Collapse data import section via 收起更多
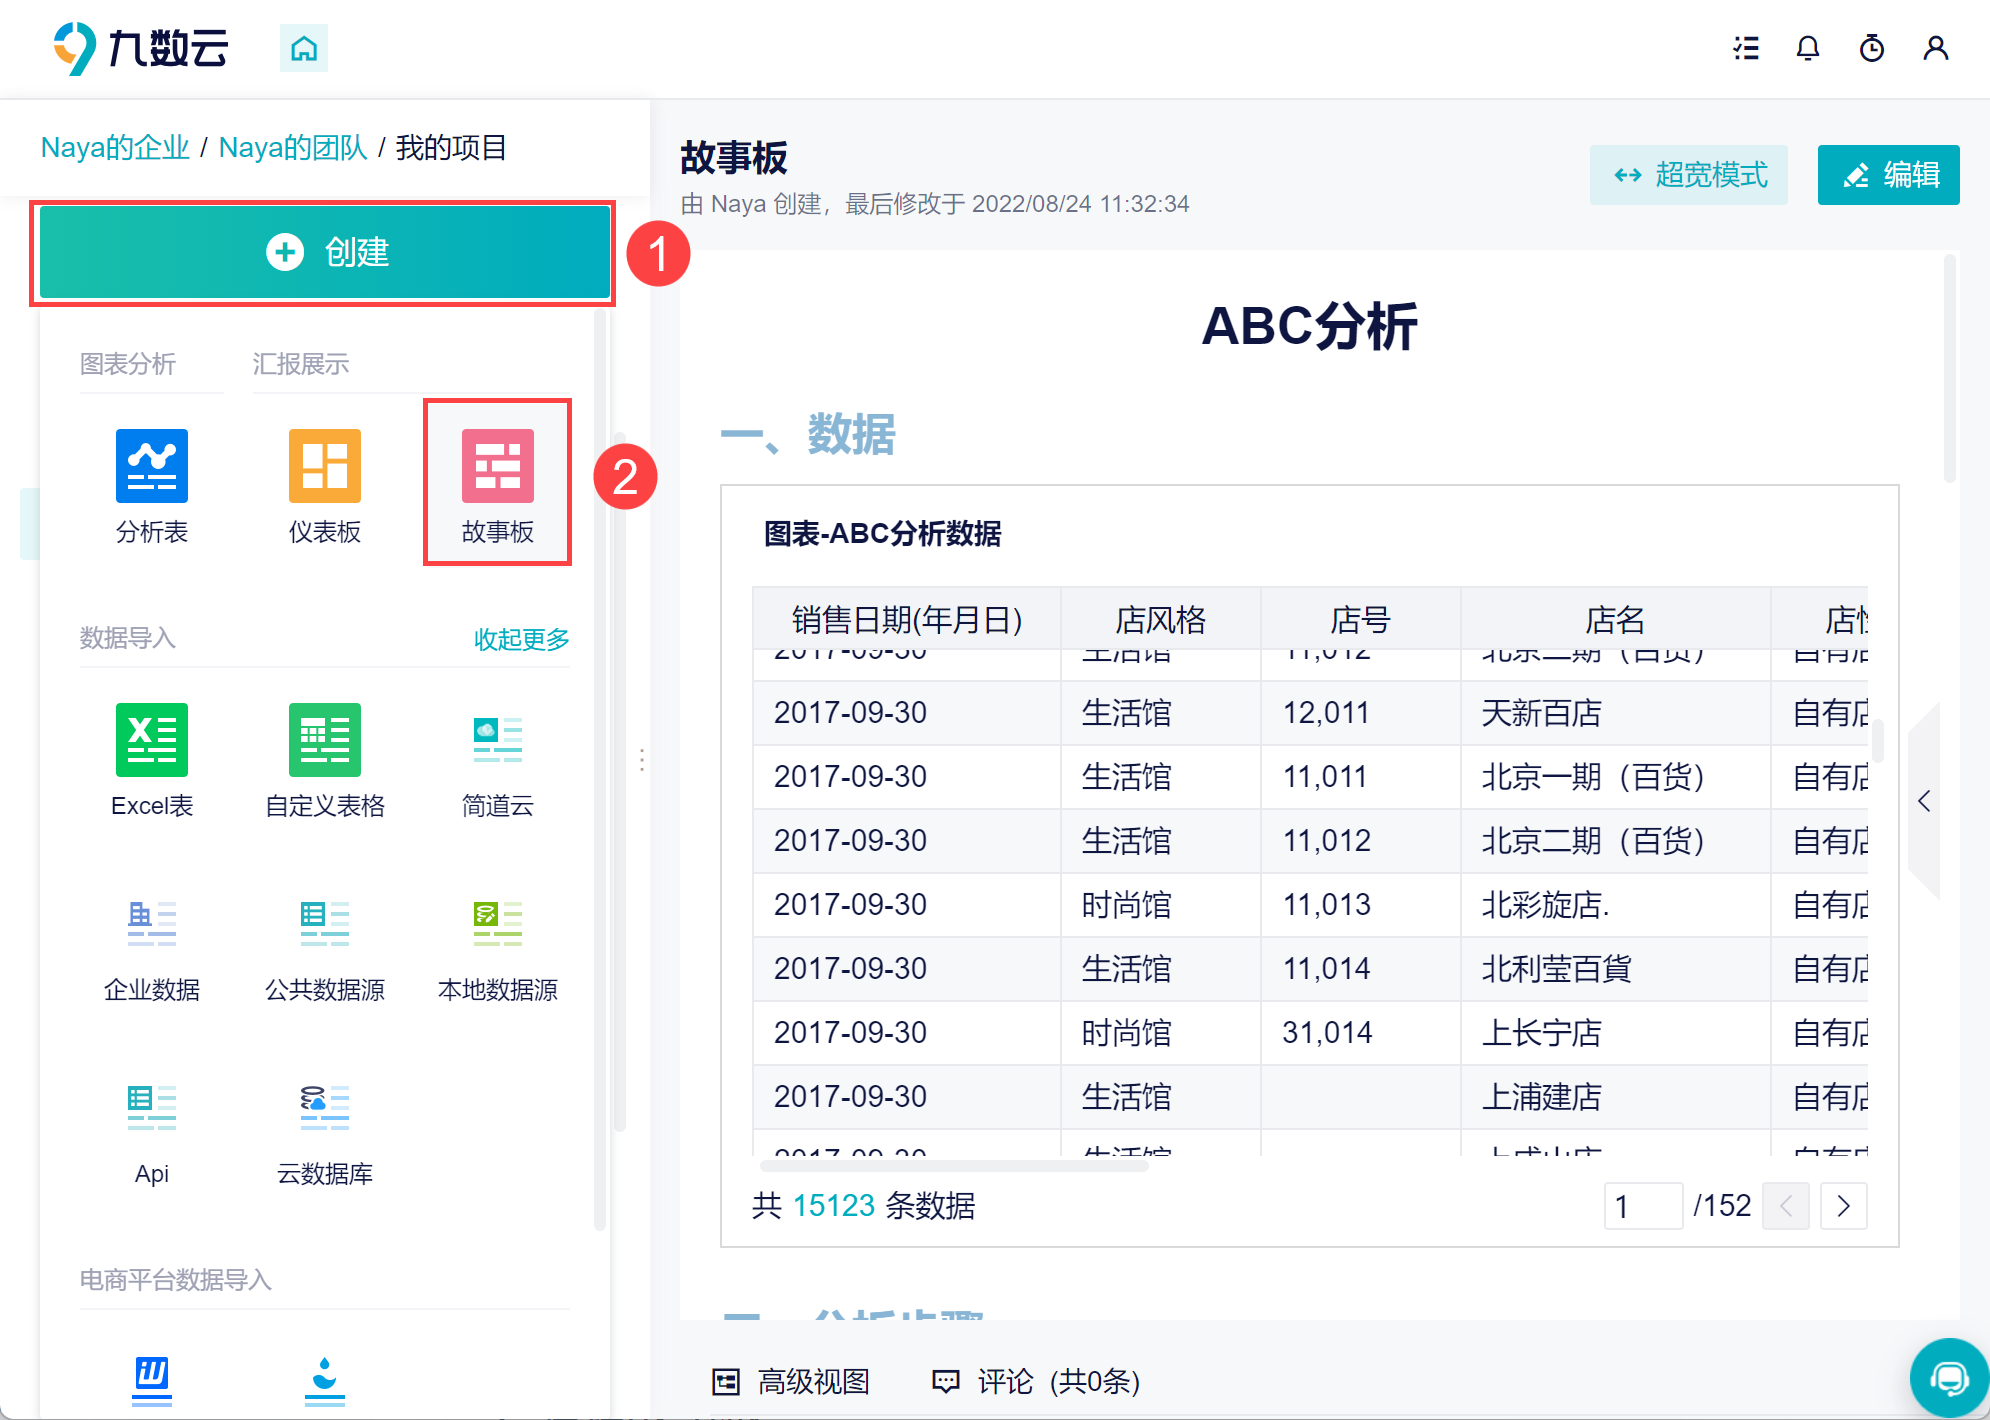 tap(521, 639)
